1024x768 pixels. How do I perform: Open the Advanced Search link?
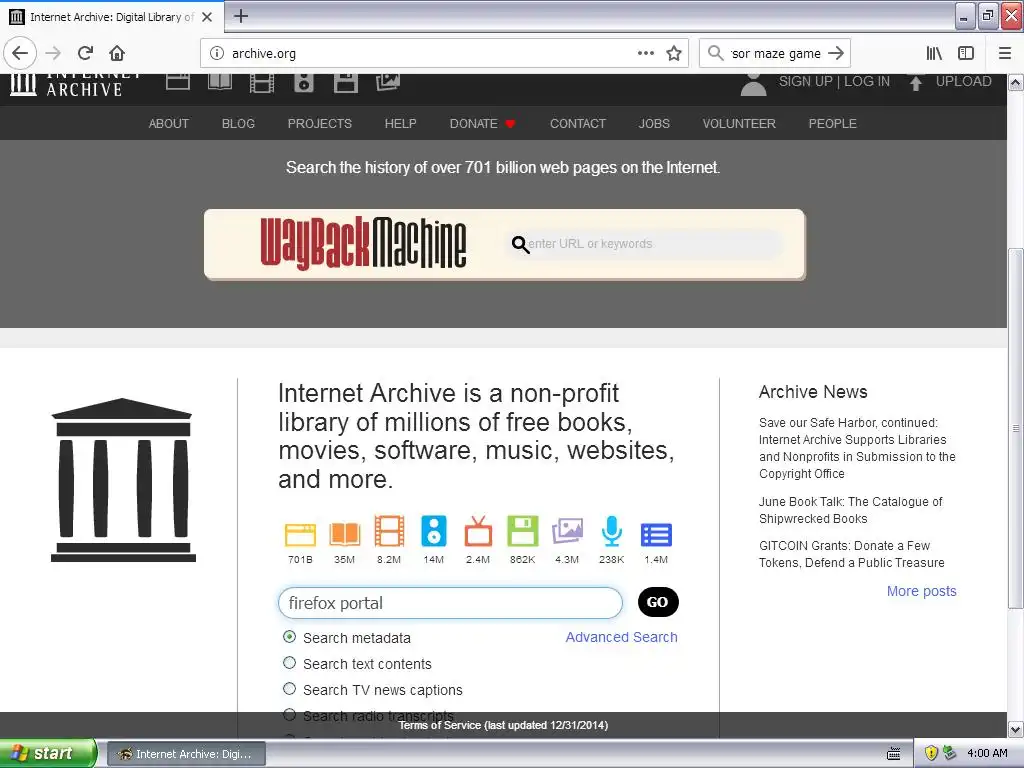[621, 637]
